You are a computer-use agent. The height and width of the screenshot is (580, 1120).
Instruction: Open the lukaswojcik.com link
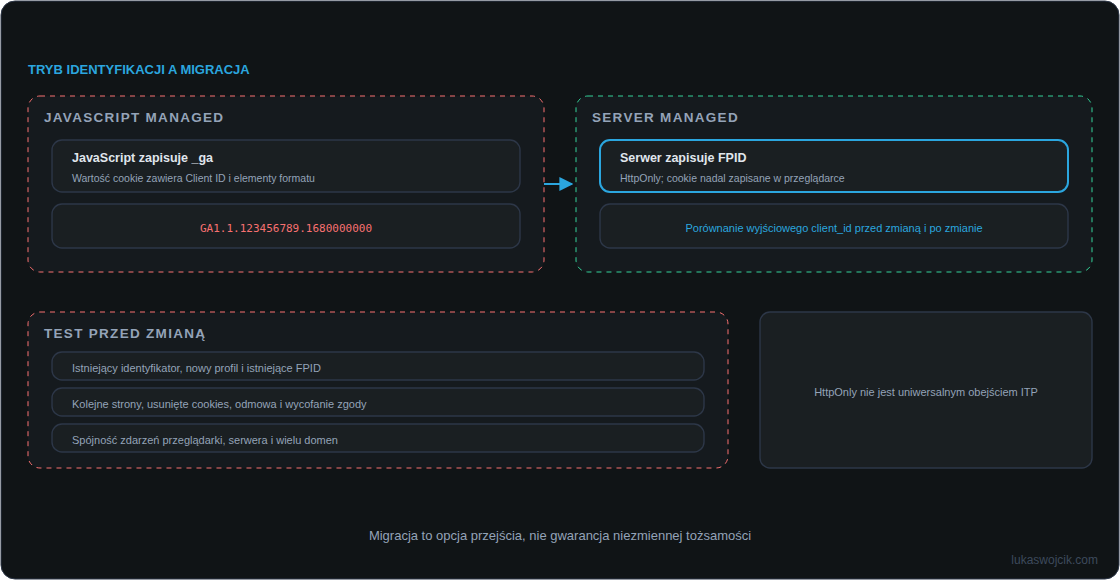1054,560
